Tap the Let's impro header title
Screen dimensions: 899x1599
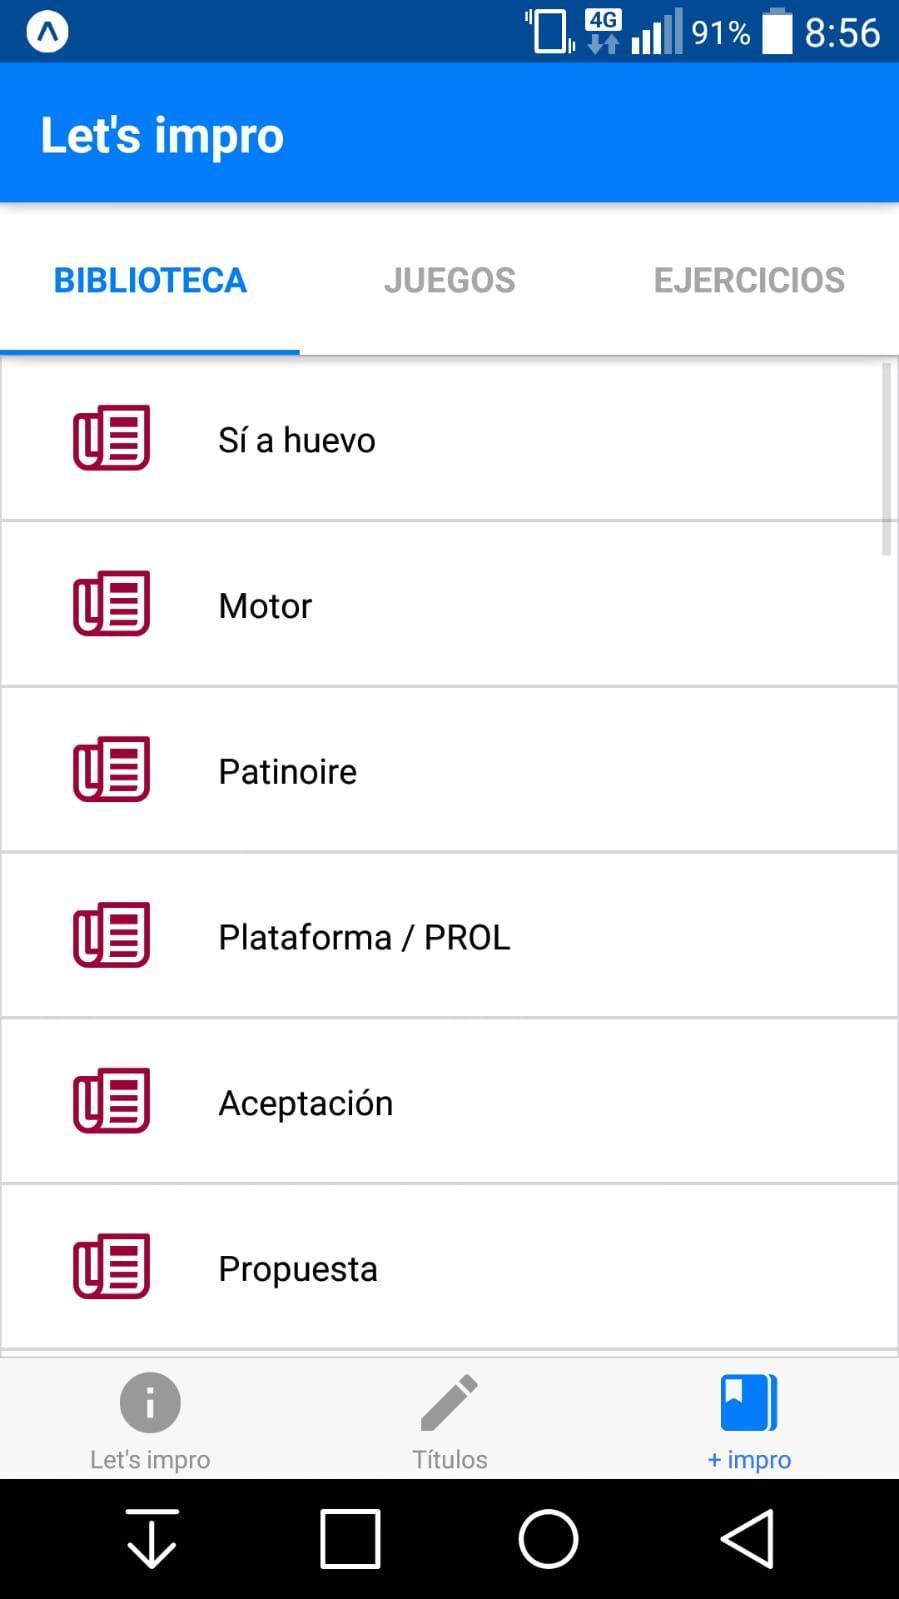click(x=162, y=135)
